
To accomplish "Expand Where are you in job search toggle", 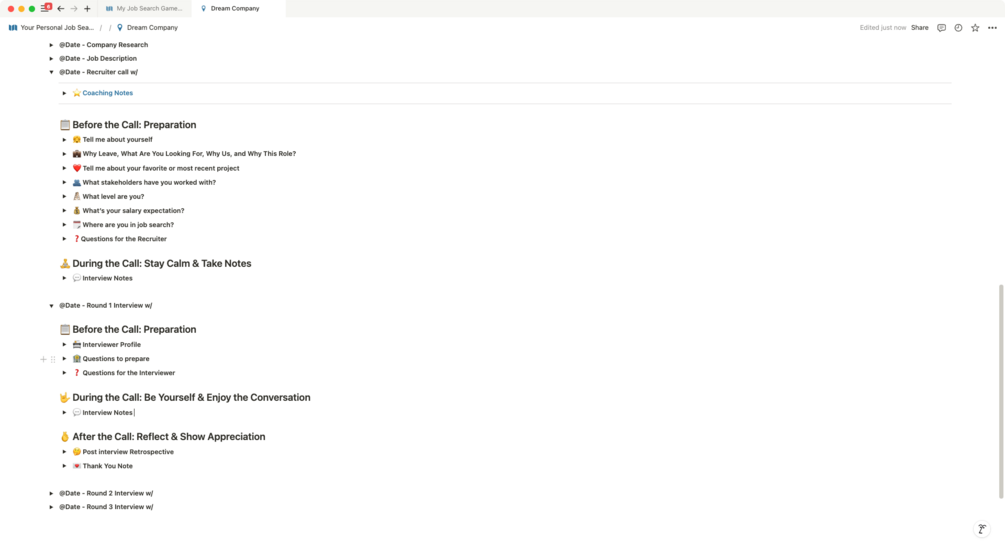I will pos(64,225).
